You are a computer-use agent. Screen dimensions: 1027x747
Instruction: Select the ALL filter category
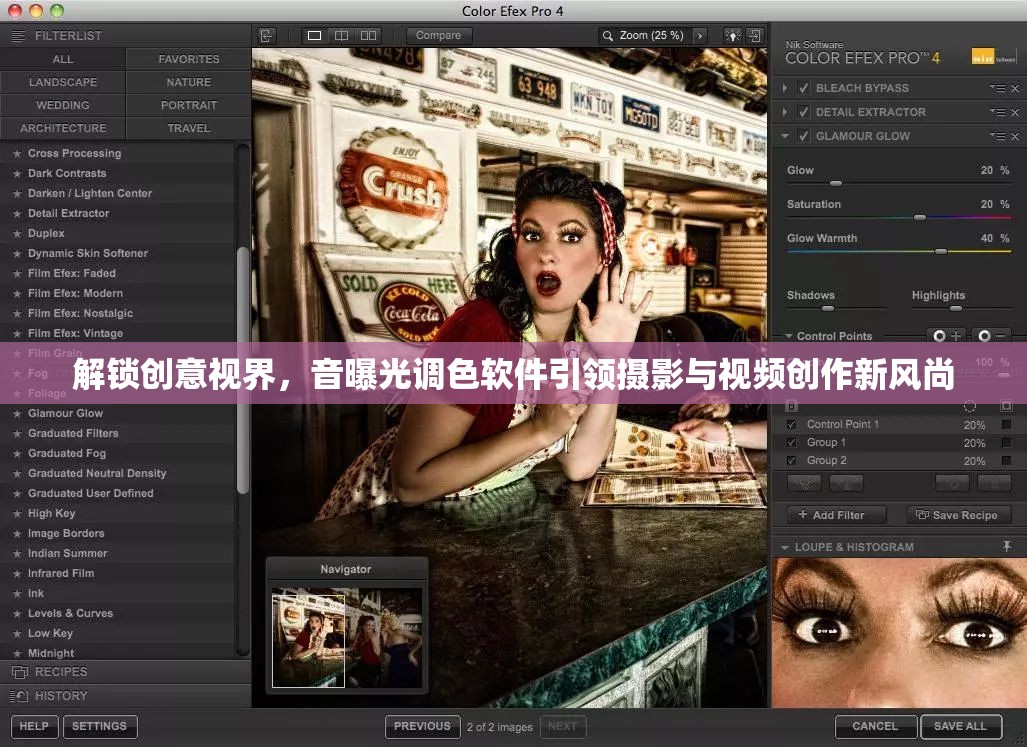[x=63, y=59]
